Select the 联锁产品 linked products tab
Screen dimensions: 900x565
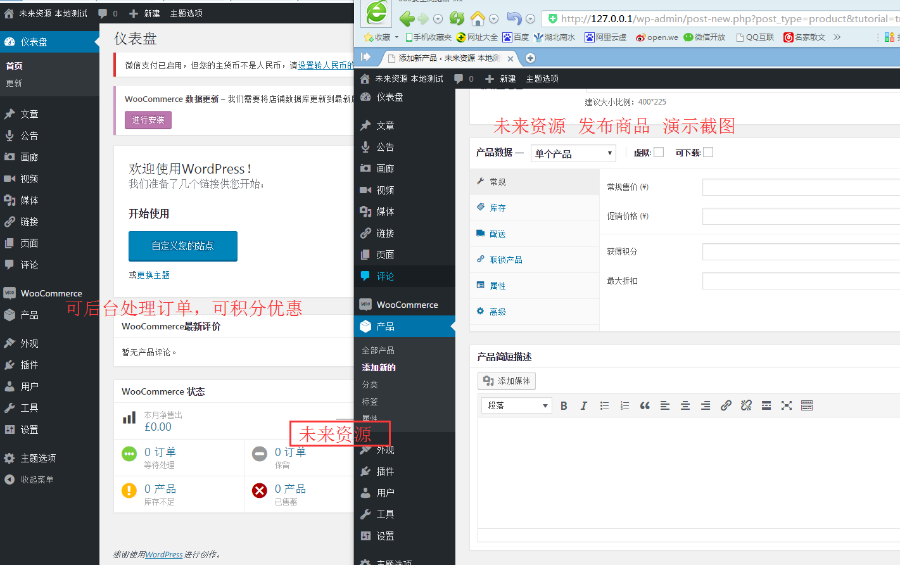tap(534, 260)
